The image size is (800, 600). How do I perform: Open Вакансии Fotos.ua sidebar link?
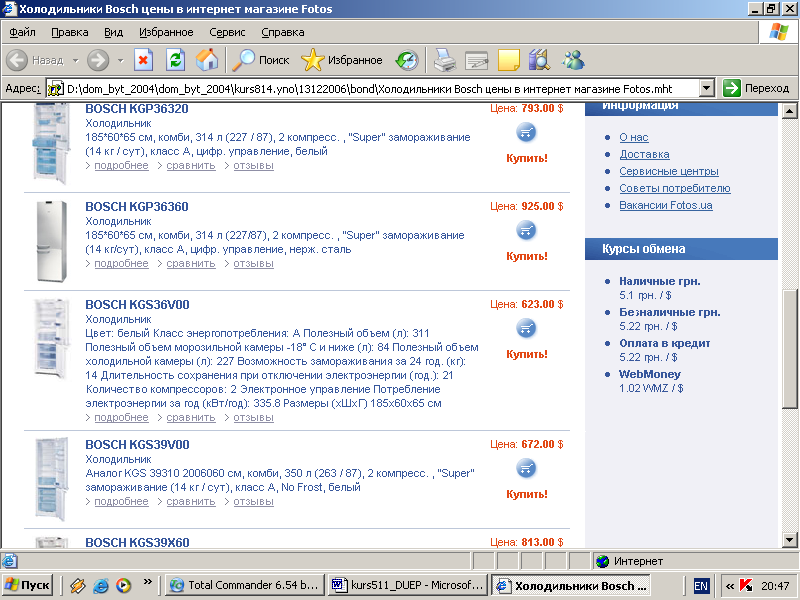pos(666,205)
